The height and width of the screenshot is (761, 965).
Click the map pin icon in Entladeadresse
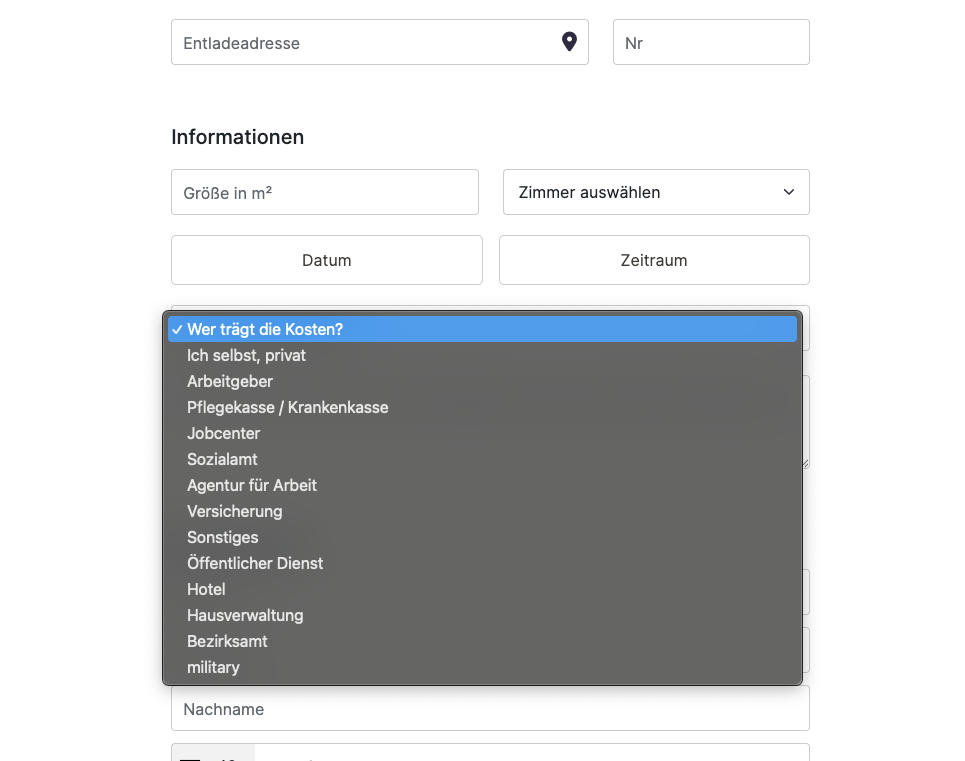pyautogui.click(x=569, y=42)
